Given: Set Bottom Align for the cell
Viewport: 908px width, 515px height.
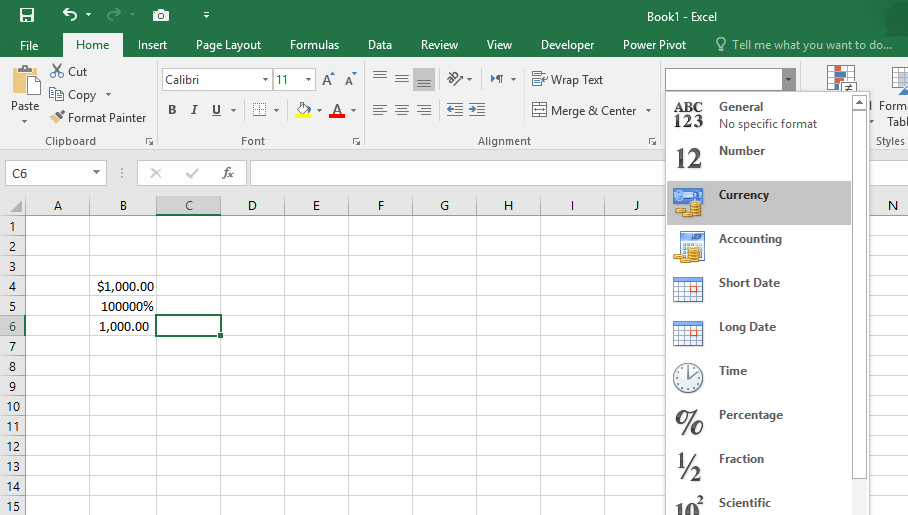Looking at the screenshot, I should (x=424, y=79).
